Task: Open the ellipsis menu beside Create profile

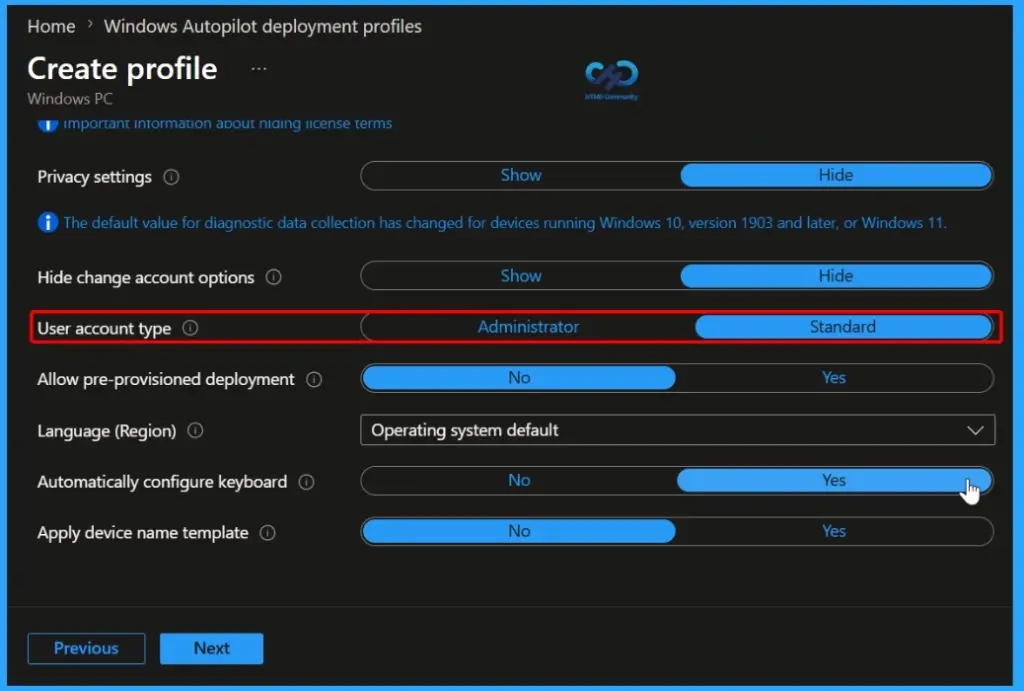Action: 259,69
